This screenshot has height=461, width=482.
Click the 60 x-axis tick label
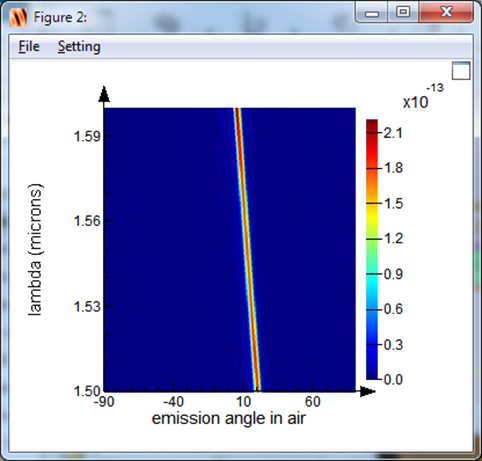[x=312, y=402]
